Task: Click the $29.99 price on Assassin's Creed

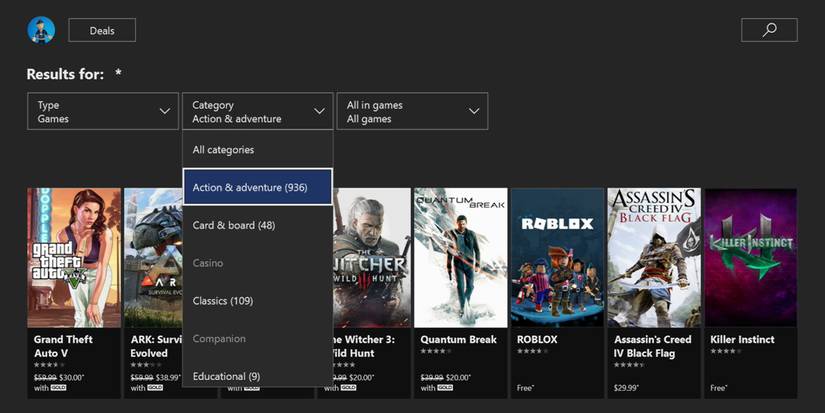Action: coord(626,388)
